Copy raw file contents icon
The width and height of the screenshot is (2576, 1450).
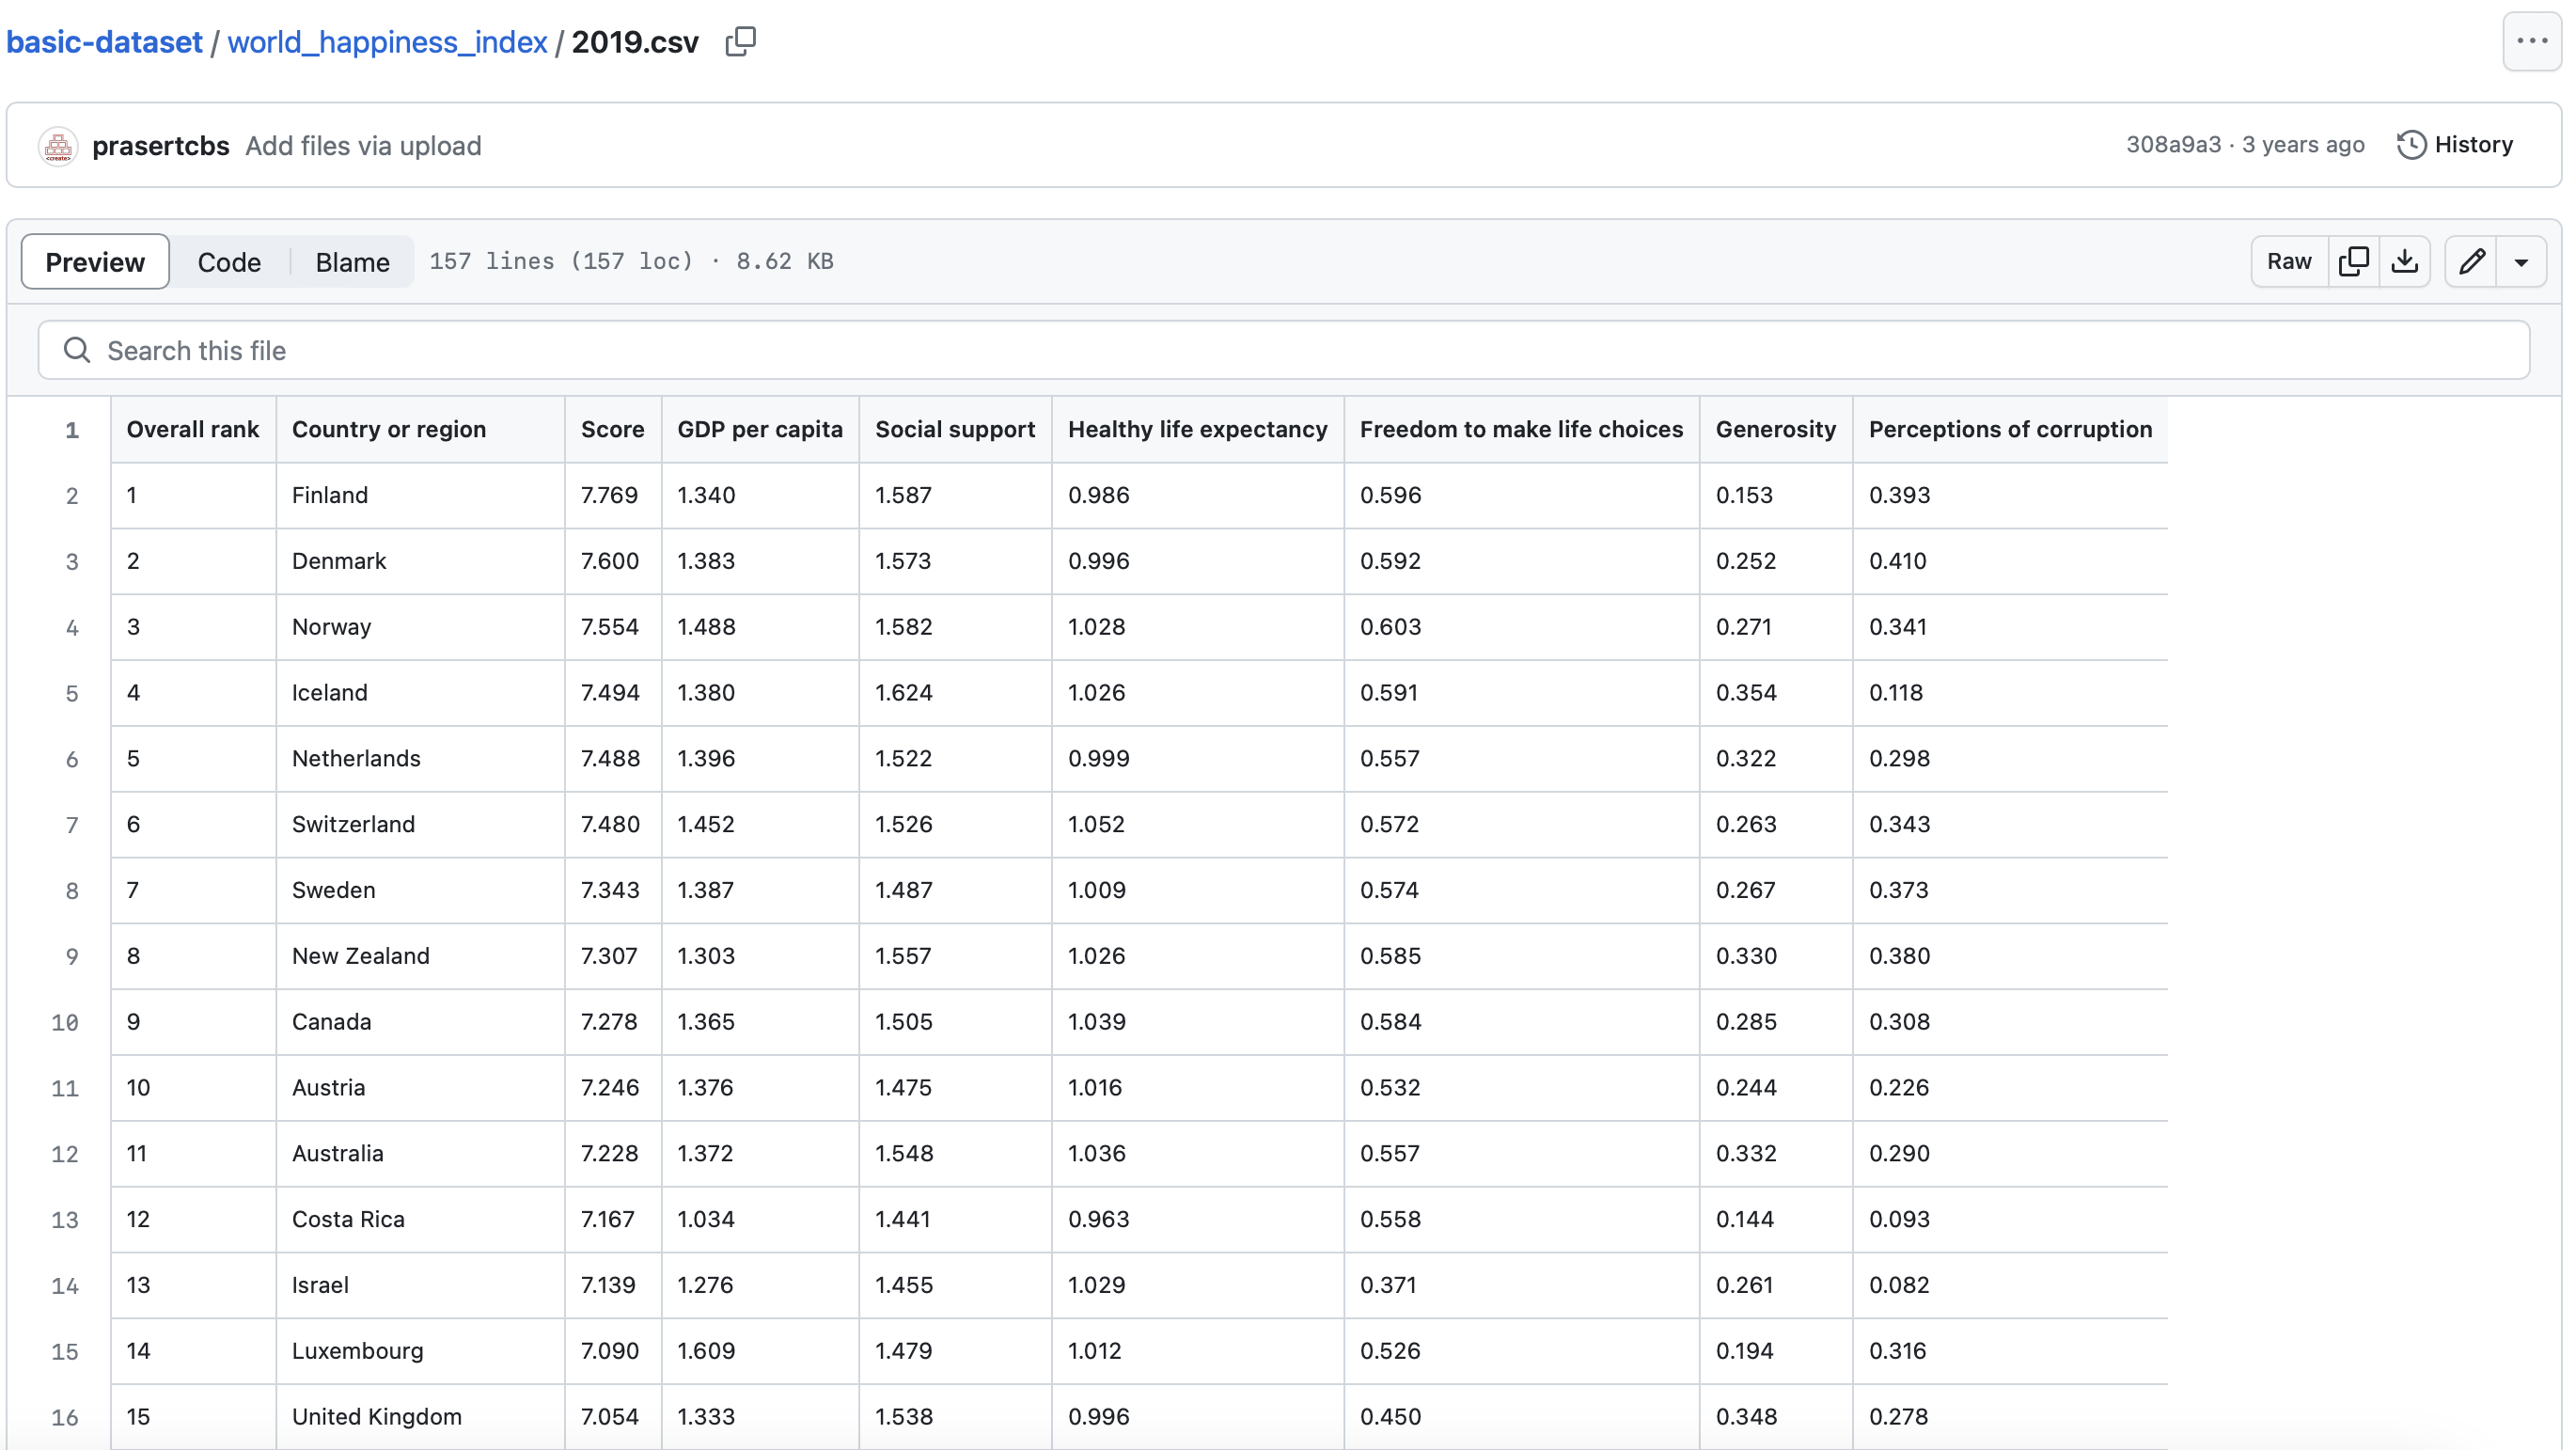(2353, 262)
